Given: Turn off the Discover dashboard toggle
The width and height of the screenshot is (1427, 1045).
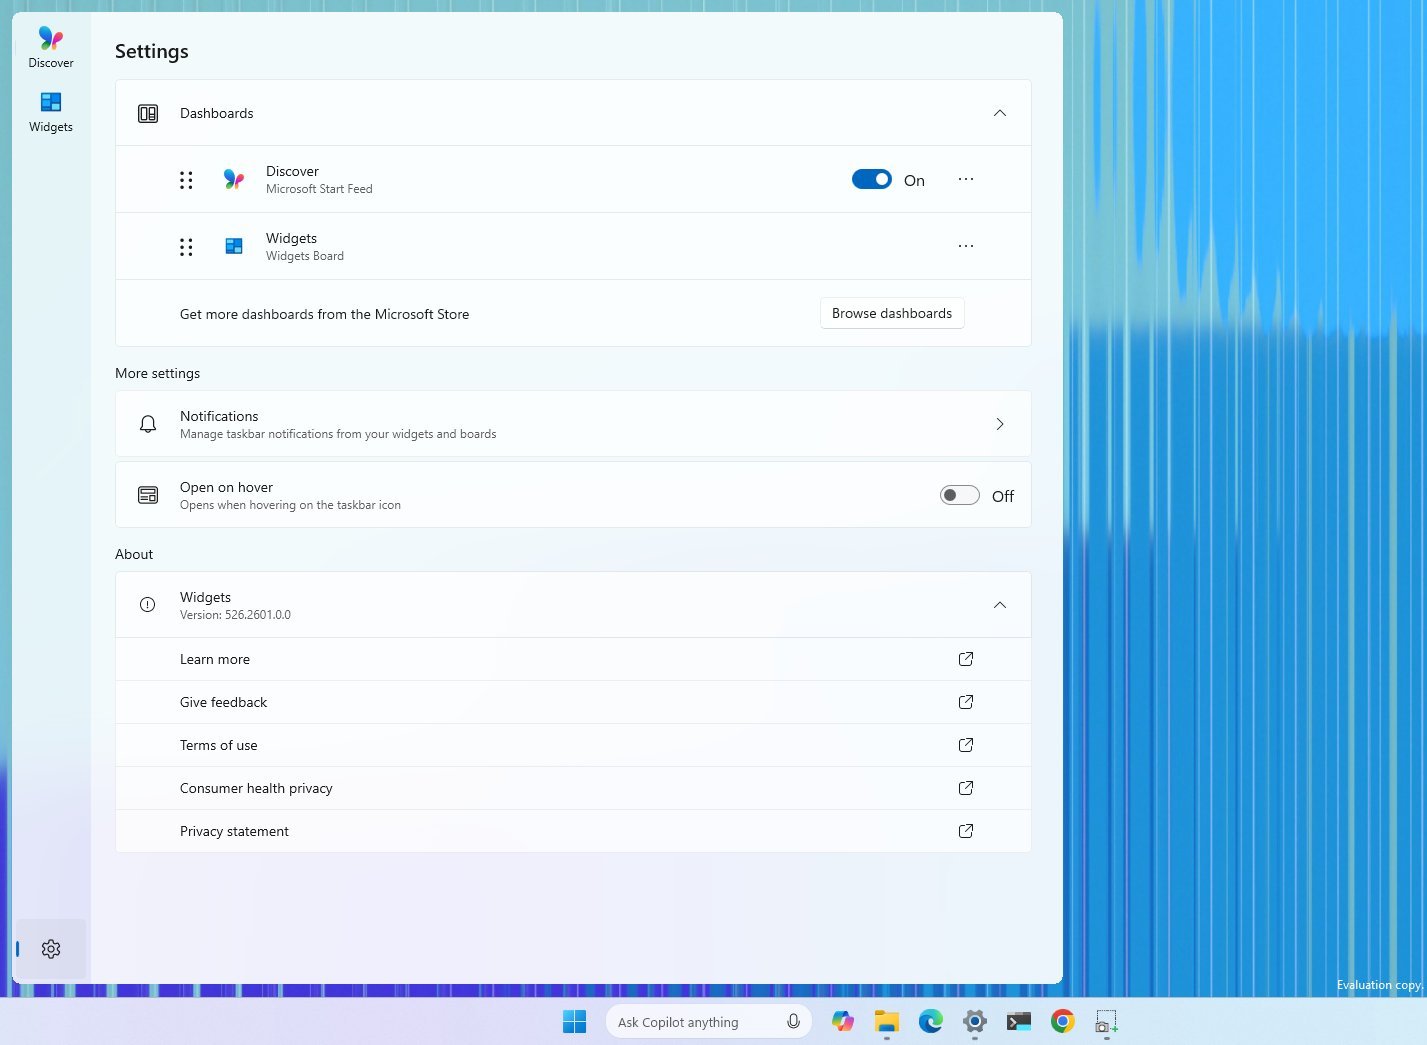Looking at the screenshot, I should (871, 179).
